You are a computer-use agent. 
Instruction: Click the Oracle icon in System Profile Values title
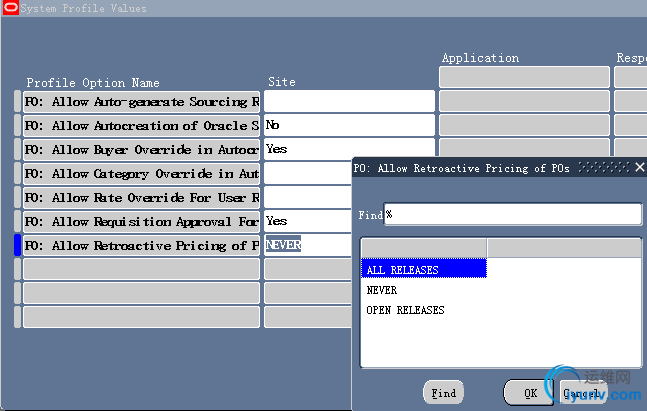[x=10, y=7]
